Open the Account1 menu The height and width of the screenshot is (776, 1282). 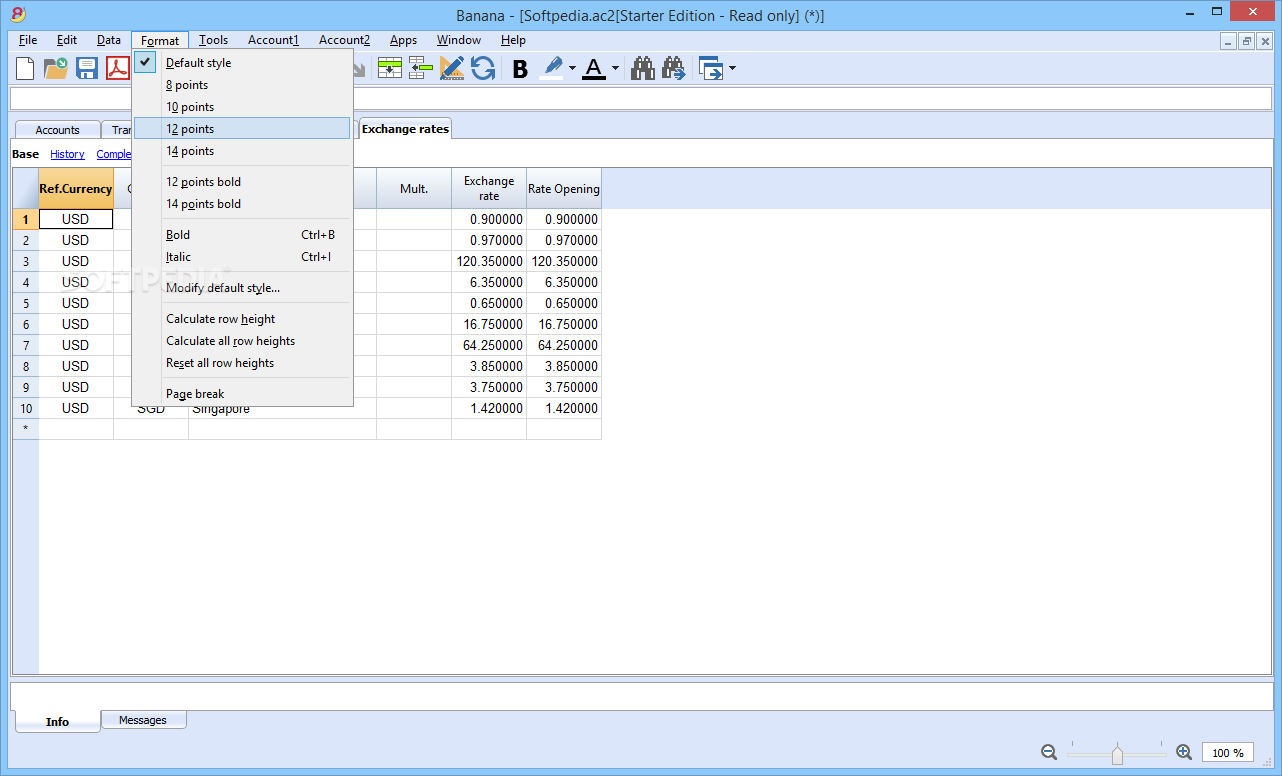coord(273,40)
